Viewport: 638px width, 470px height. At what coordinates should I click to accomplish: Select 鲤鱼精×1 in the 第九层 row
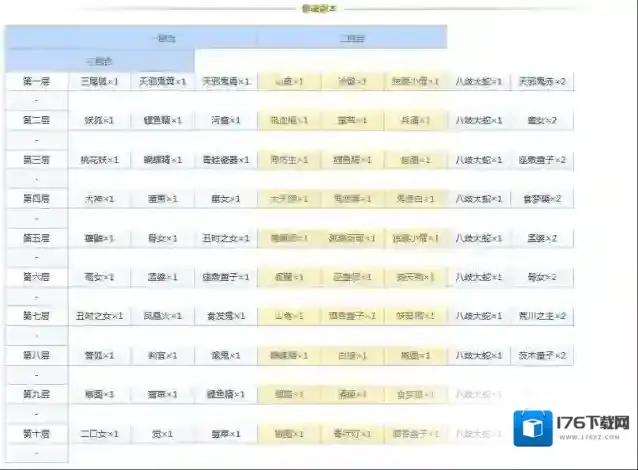[x=226, y=394]
